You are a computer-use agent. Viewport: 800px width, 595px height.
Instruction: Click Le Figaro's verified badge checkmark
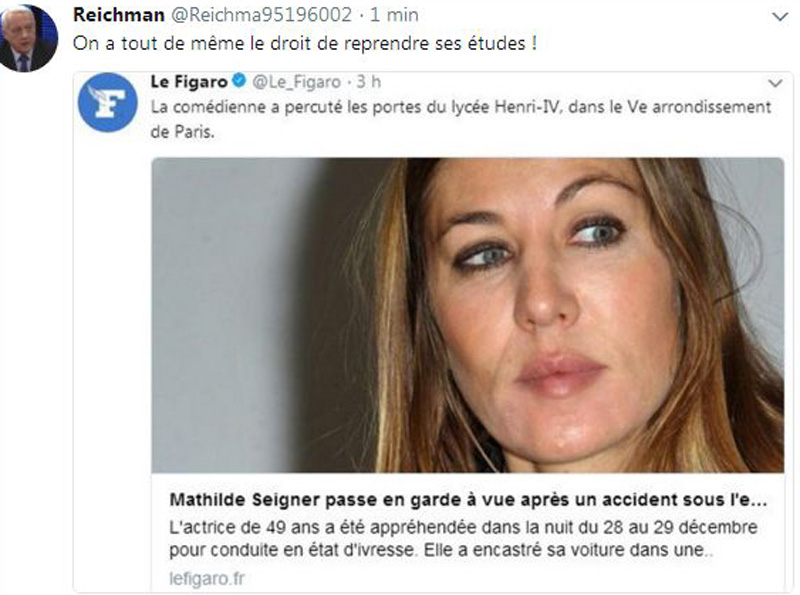point(239,80)
